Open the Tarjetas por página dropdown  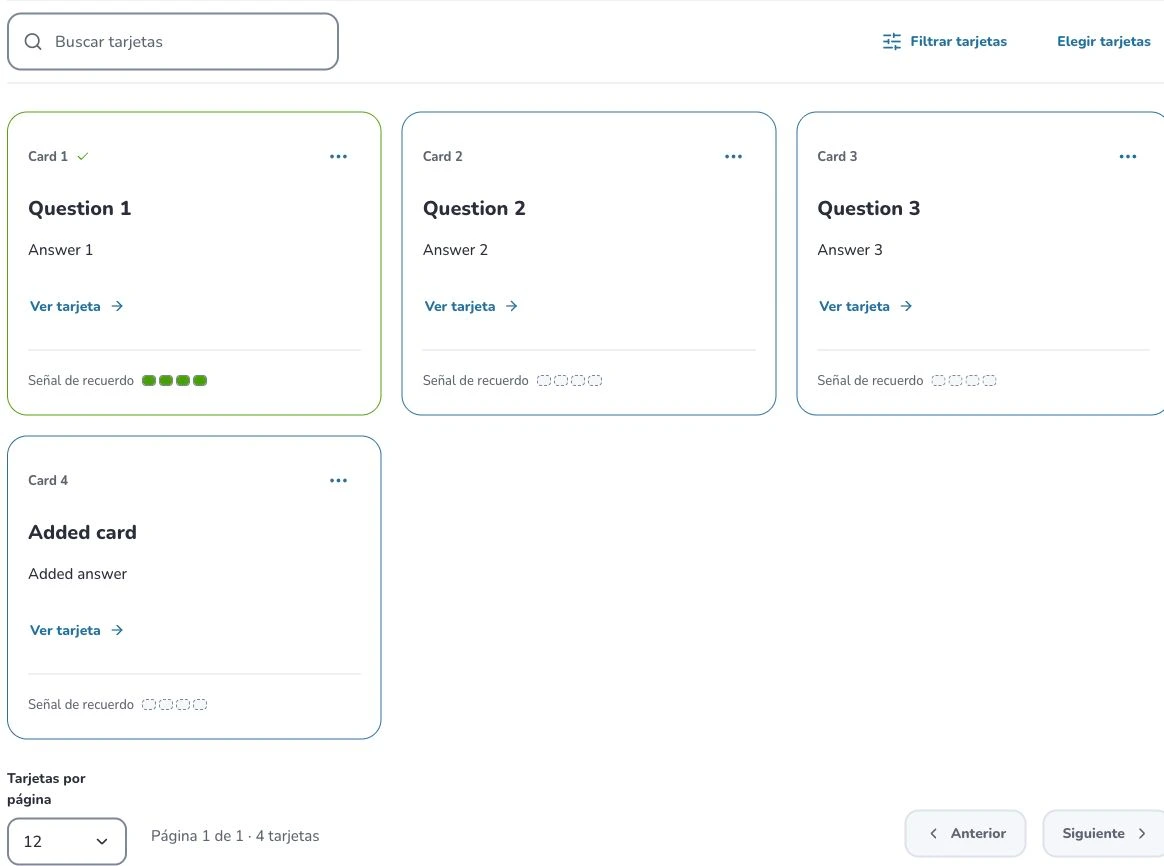click(x=67, y=842)
